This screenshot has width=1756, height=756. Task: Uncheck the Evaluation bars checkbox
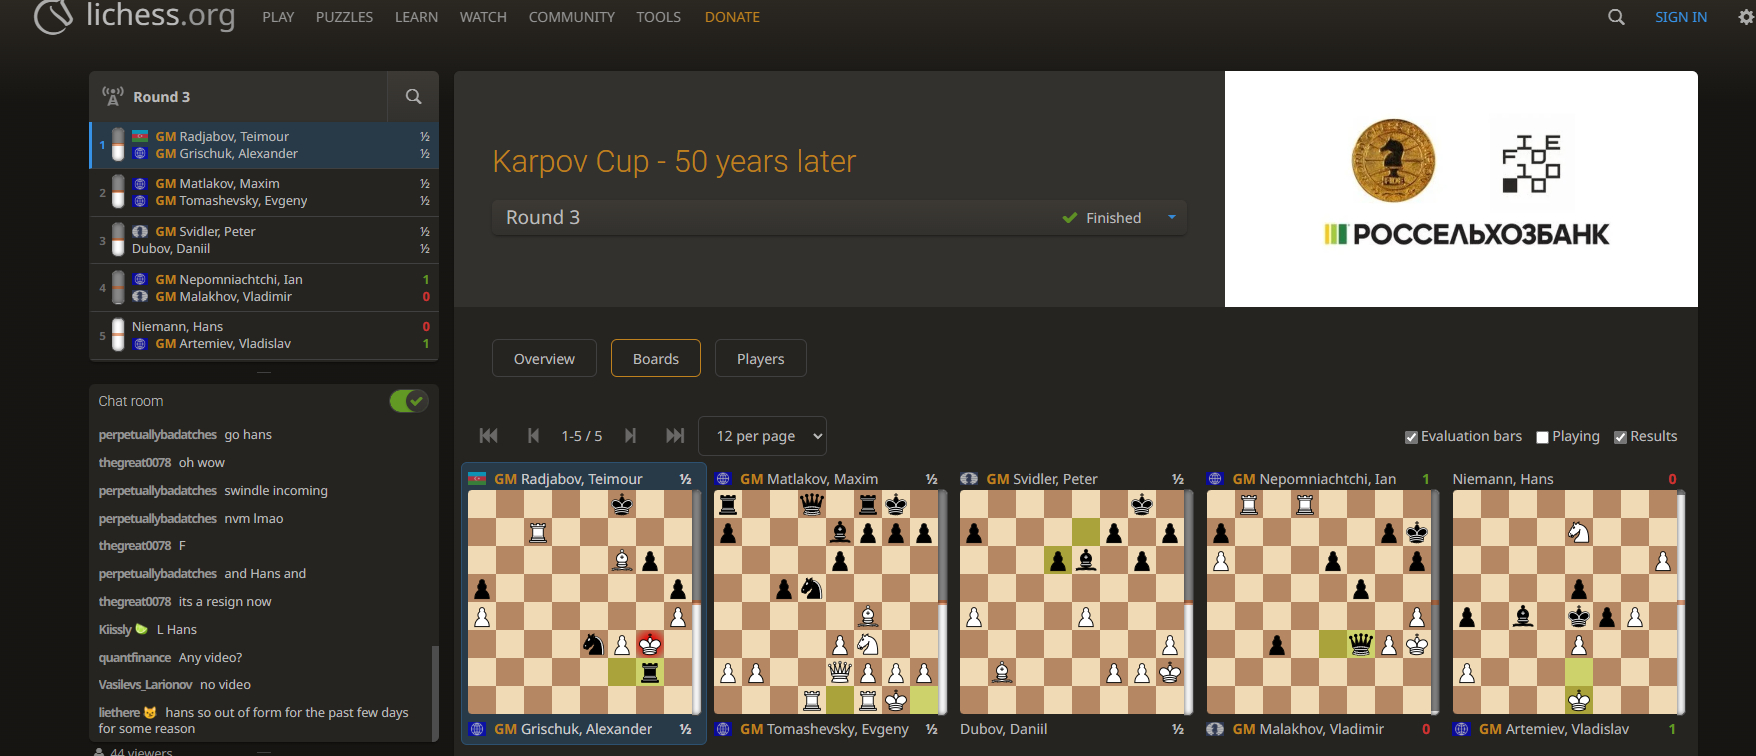(1411, 437)
